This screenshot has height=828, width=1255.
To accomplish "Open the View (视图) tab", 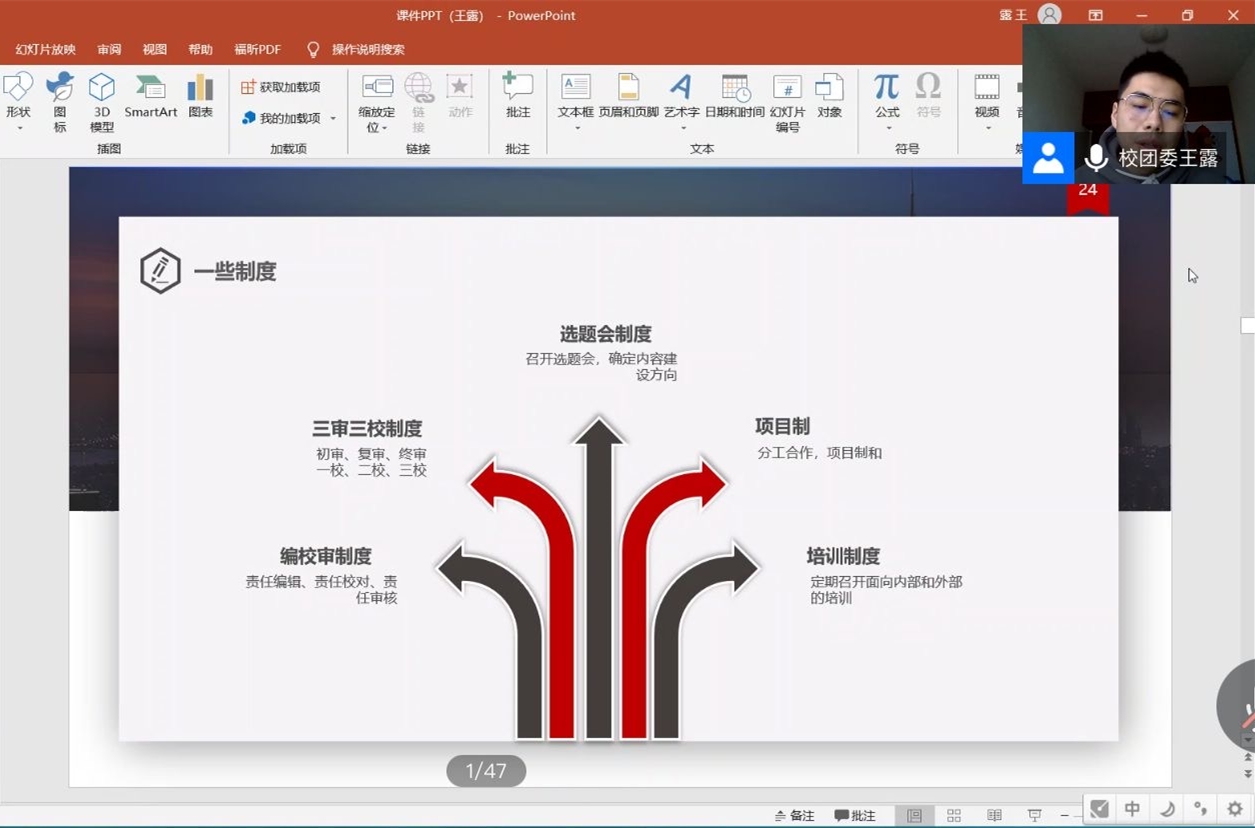I will coord(155,49).
